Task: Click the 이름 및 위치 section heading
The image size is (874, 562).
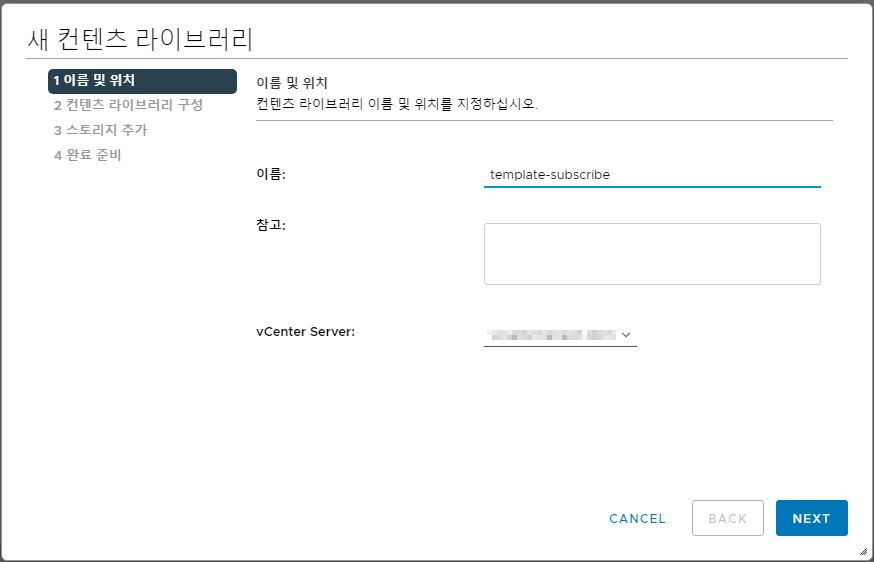Action: pyautogui.click(x=292, y=83)
